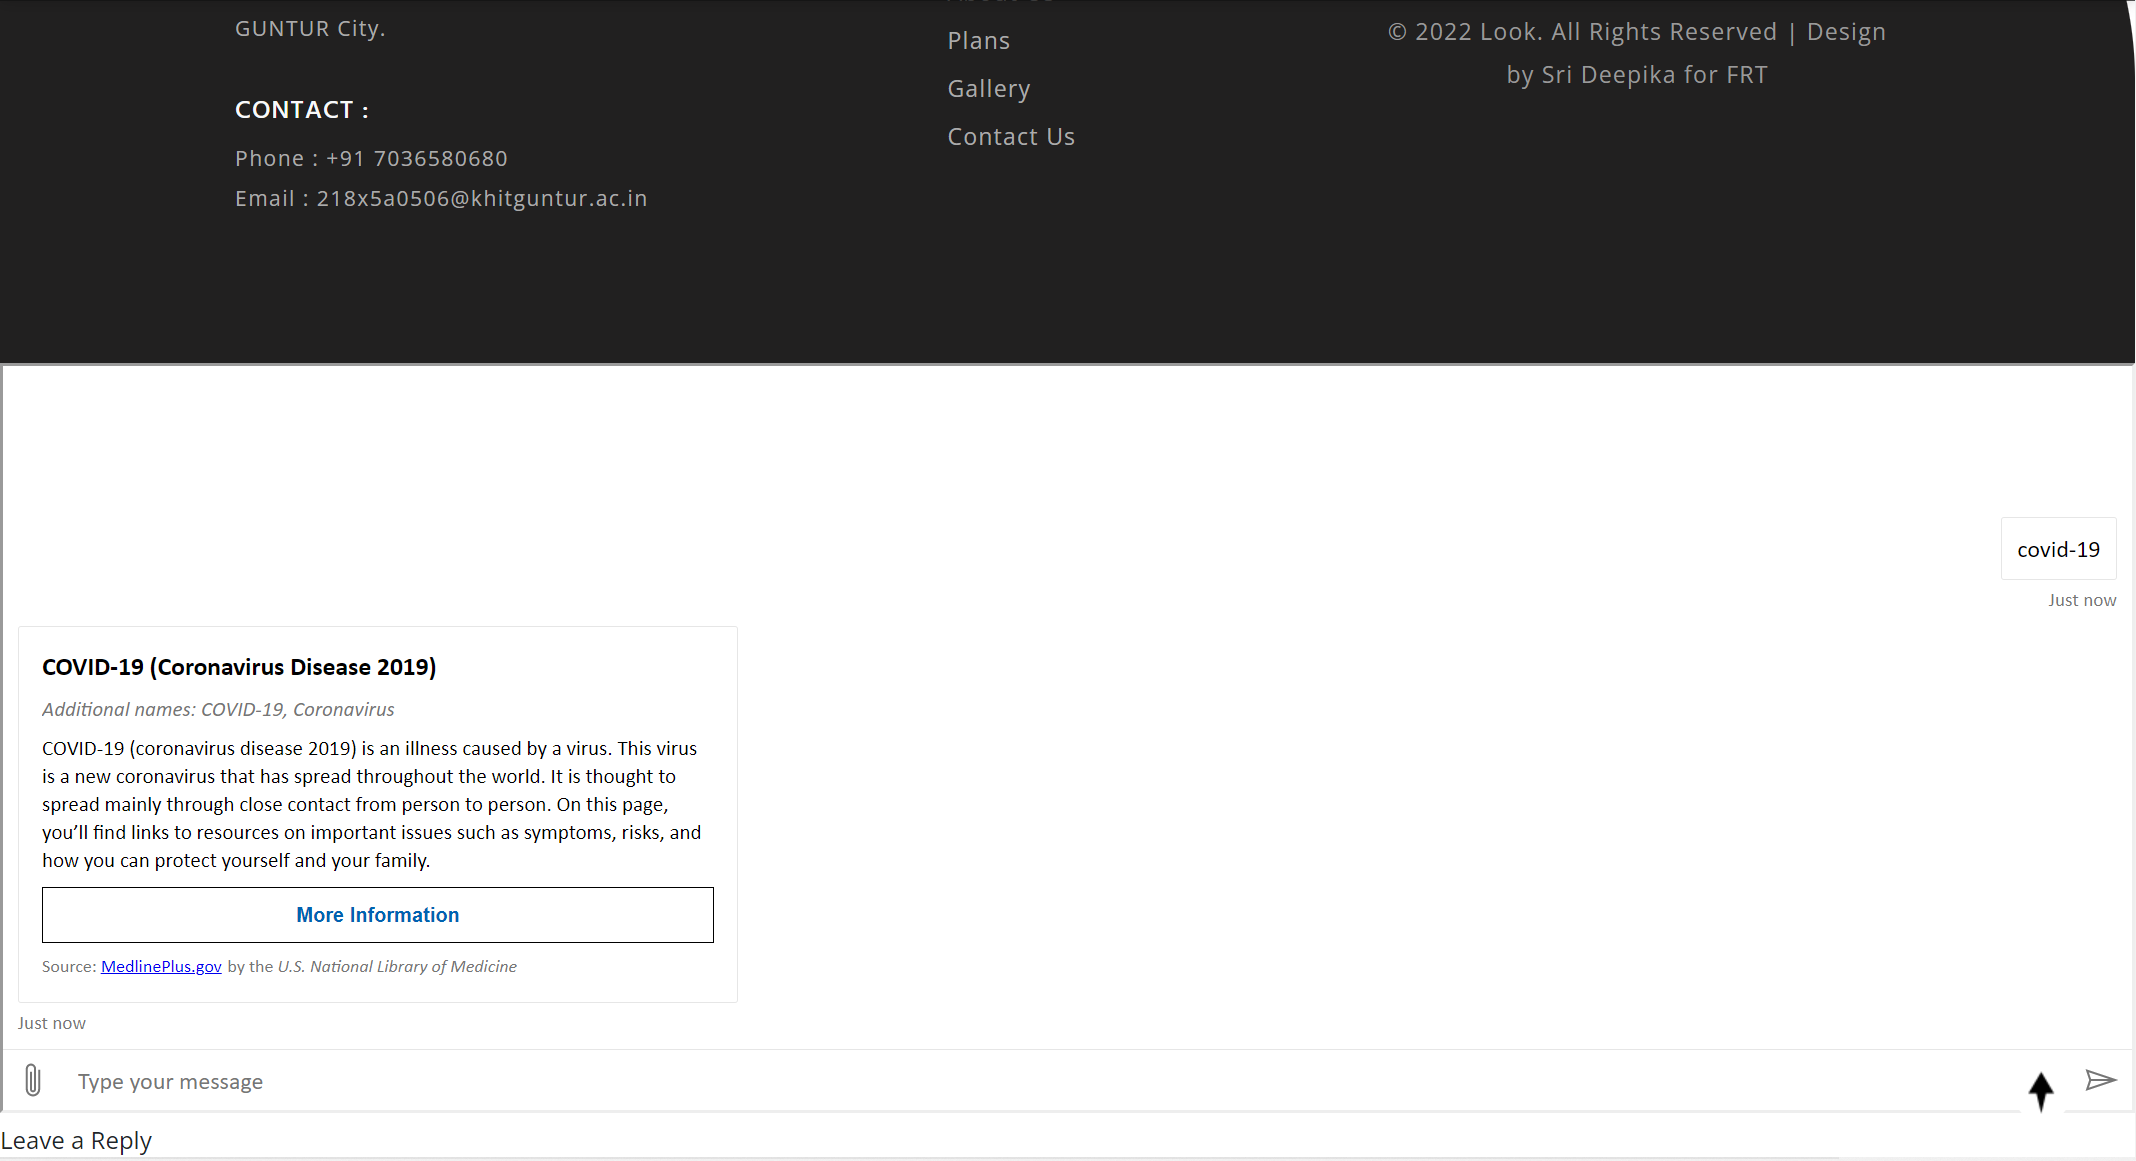The width and height of the screenshot is (2136, 1161).
Task: Select the covid-19 chat bubble
Action: 2058,548
